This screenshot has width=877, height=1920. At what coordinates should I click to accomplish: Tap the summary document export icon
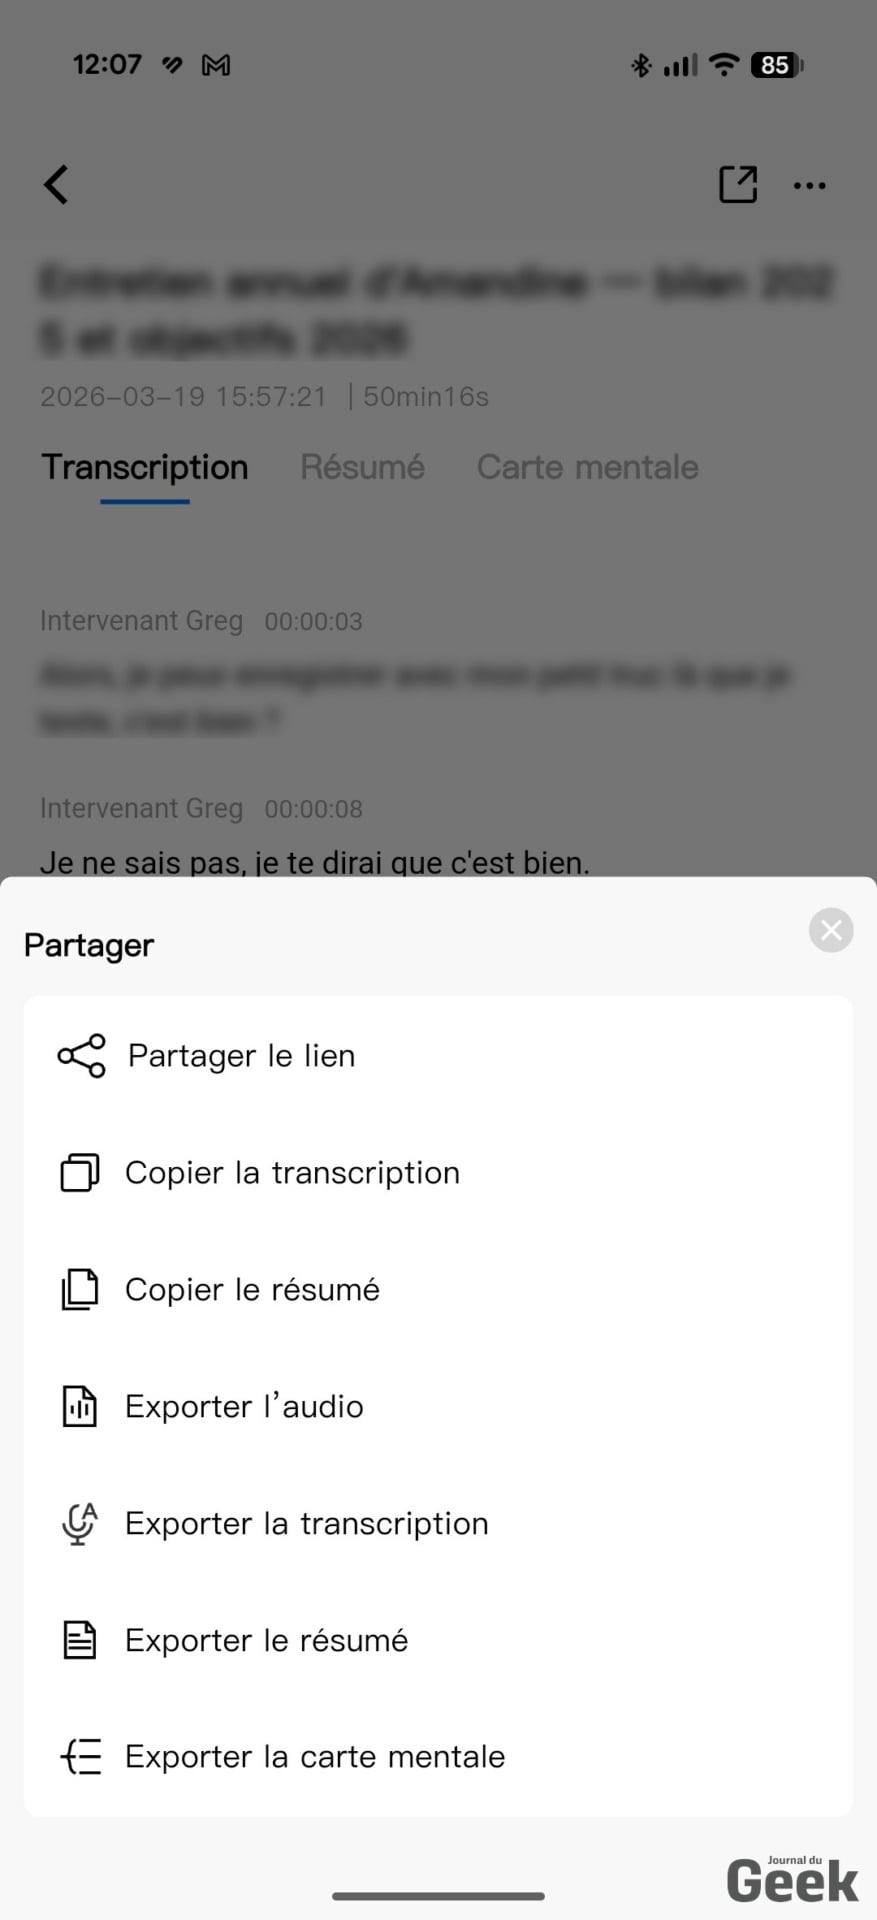[80, 1641]
